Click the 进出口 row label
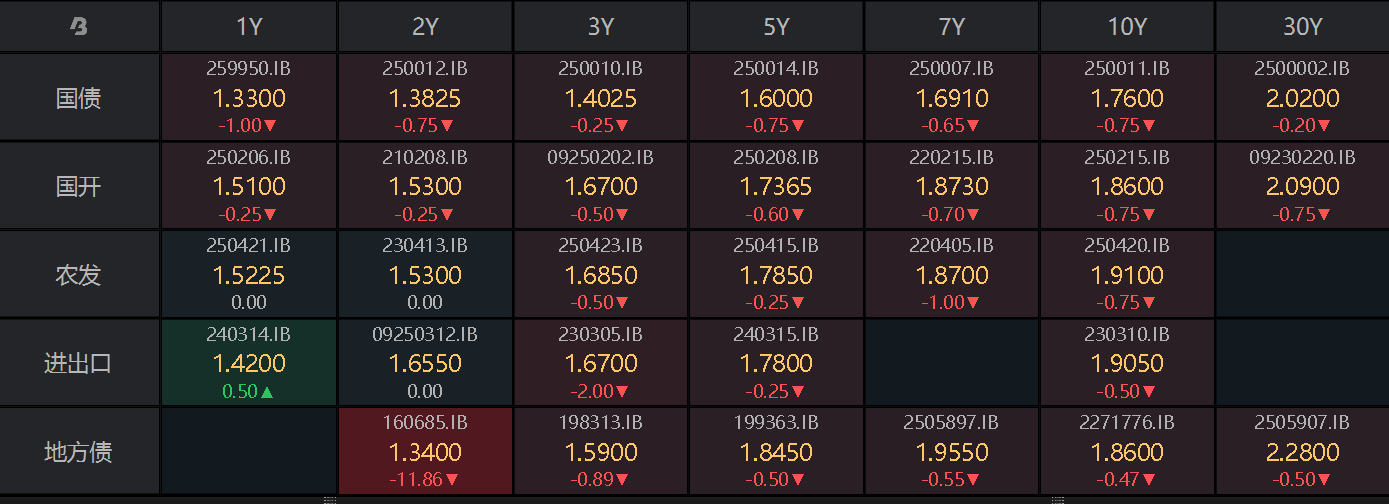Image resolution: width=1389 pixels, height=504 pixels. point(79,363)
